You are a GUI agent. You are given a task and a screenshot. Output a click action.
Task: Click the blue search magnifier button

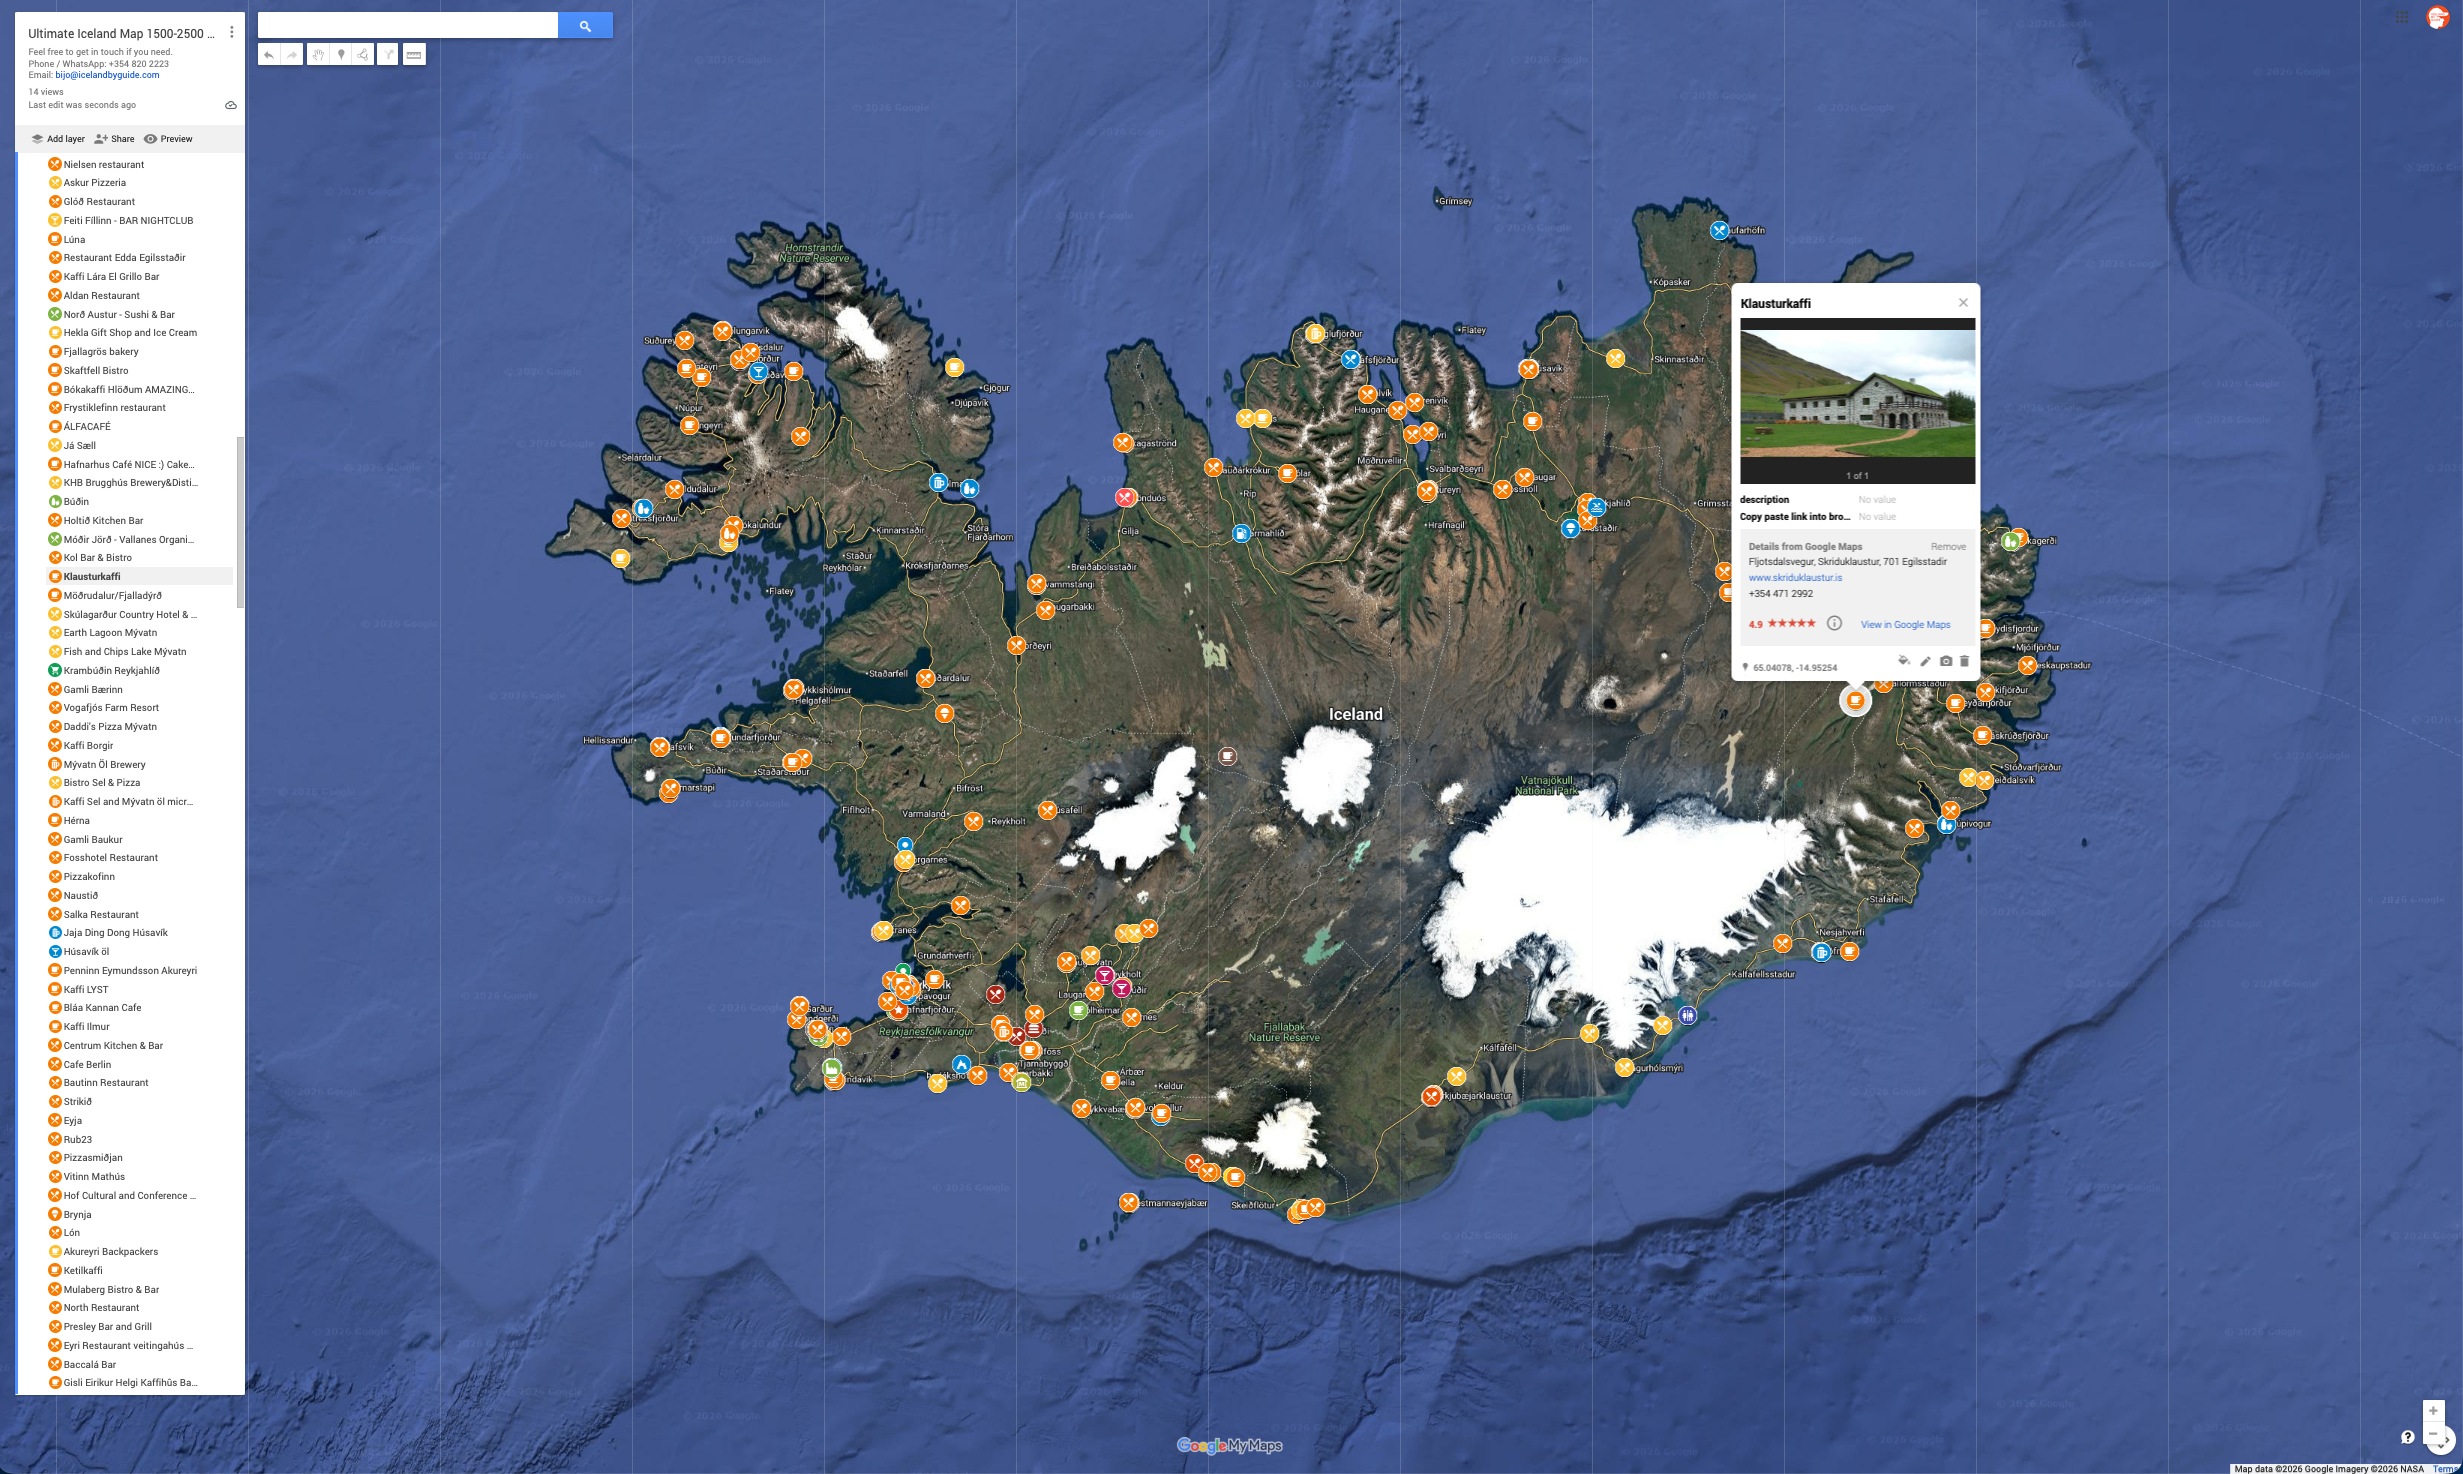coord(585,26)
